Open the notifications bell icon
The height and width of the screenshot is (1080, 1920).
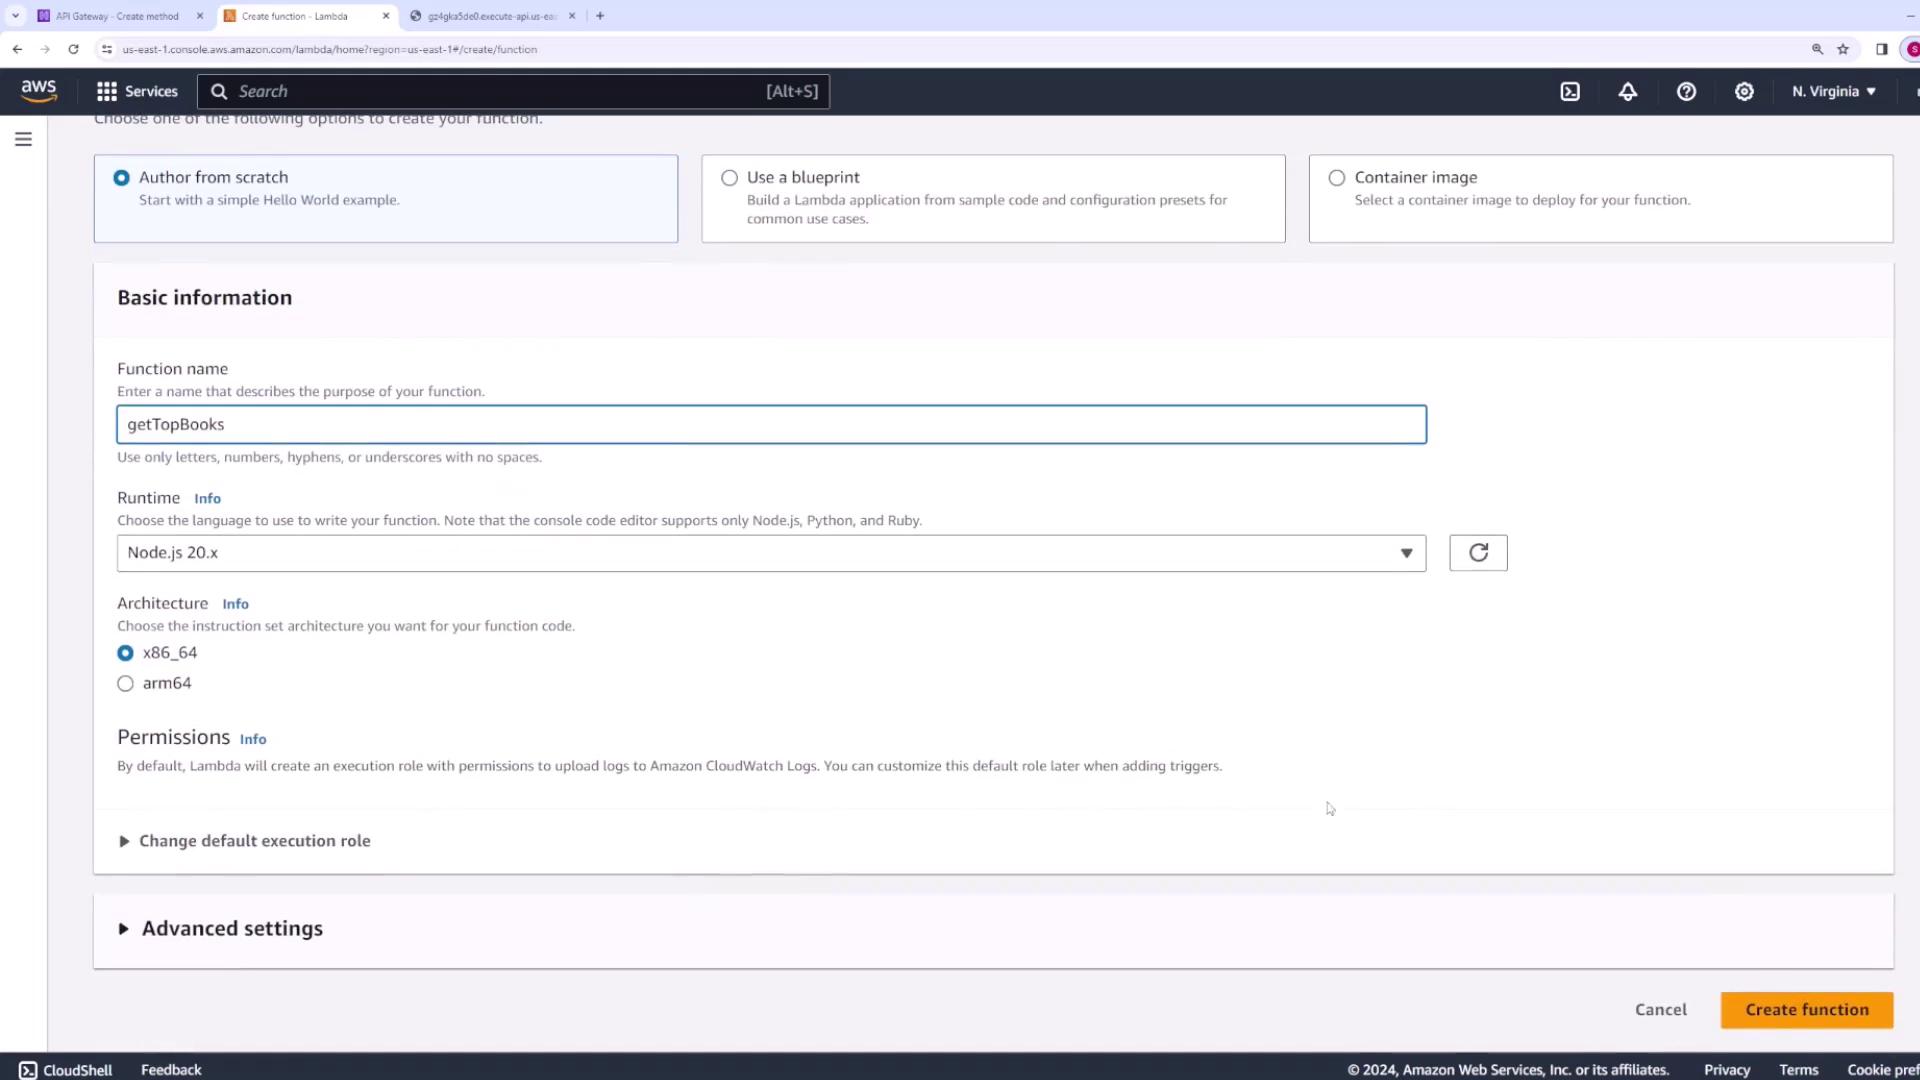[1628, 91]
